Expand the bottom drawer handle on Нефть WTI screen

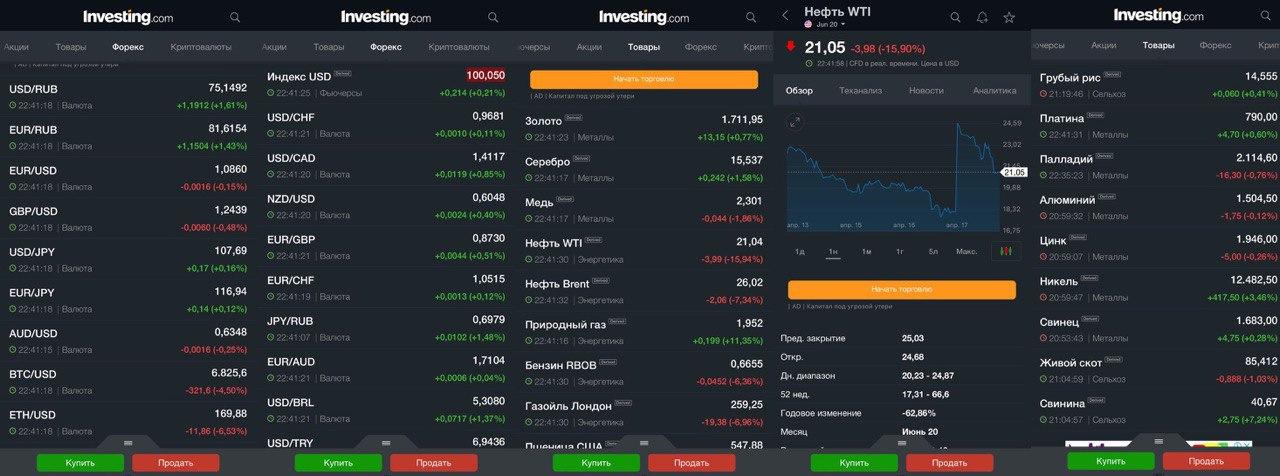902,442
